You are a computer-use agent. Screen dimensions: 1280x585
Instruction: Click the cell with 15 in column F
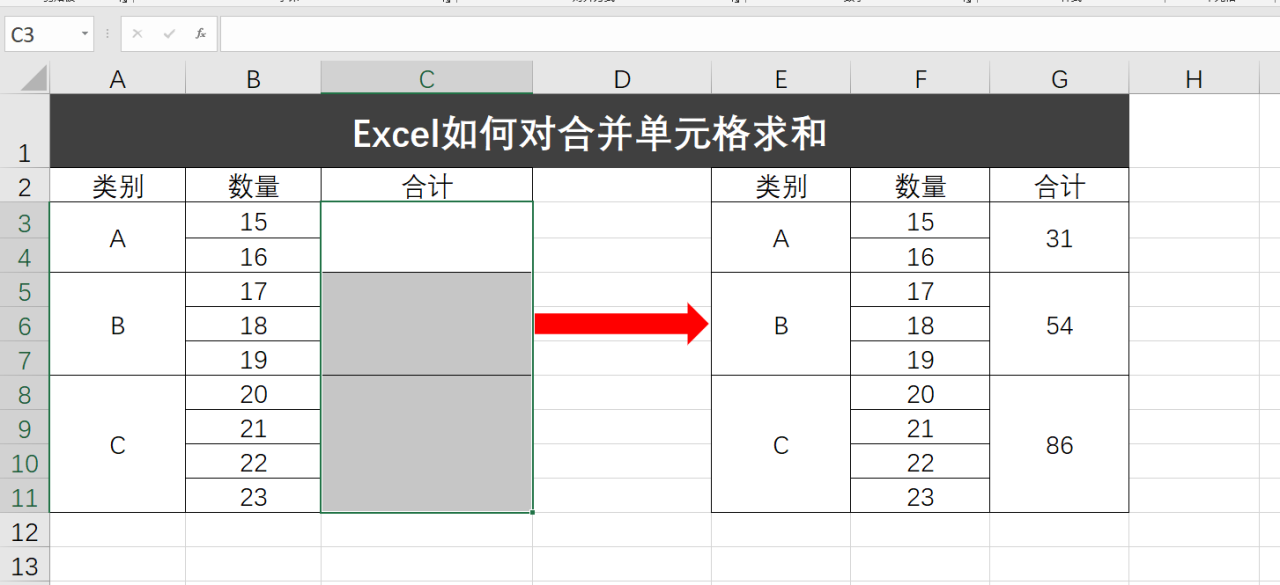click(x=920, y=221)
